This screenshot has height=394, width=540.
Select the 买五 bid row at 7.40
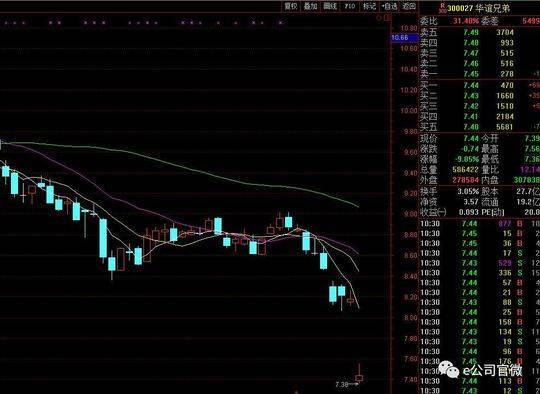(x=480, y=127)
